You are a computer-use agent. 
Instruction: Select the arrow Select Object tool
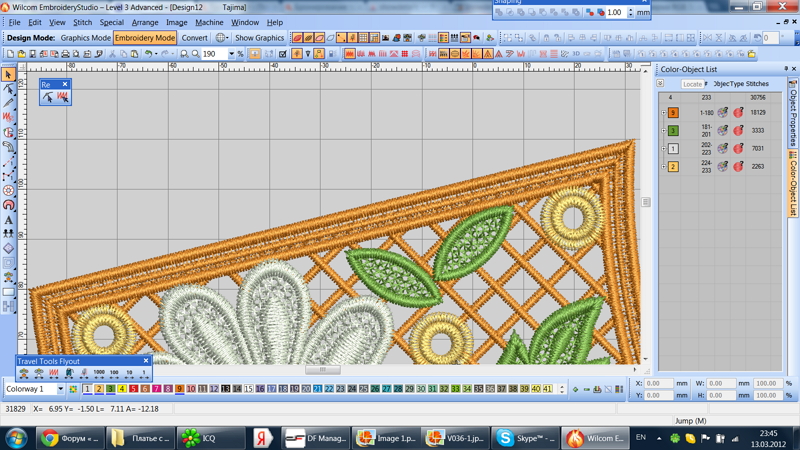click(x=8, y=75)
